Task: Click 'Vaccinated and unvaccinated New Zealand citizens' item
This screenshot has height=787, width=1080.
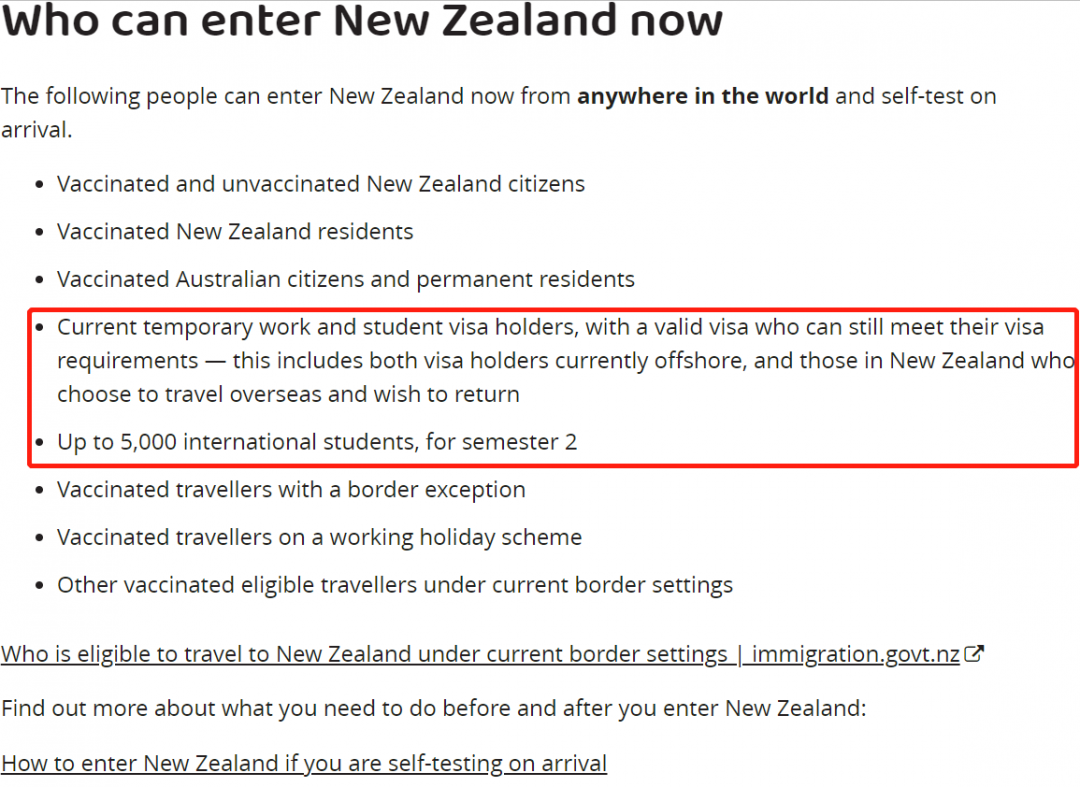Action: 320,184
